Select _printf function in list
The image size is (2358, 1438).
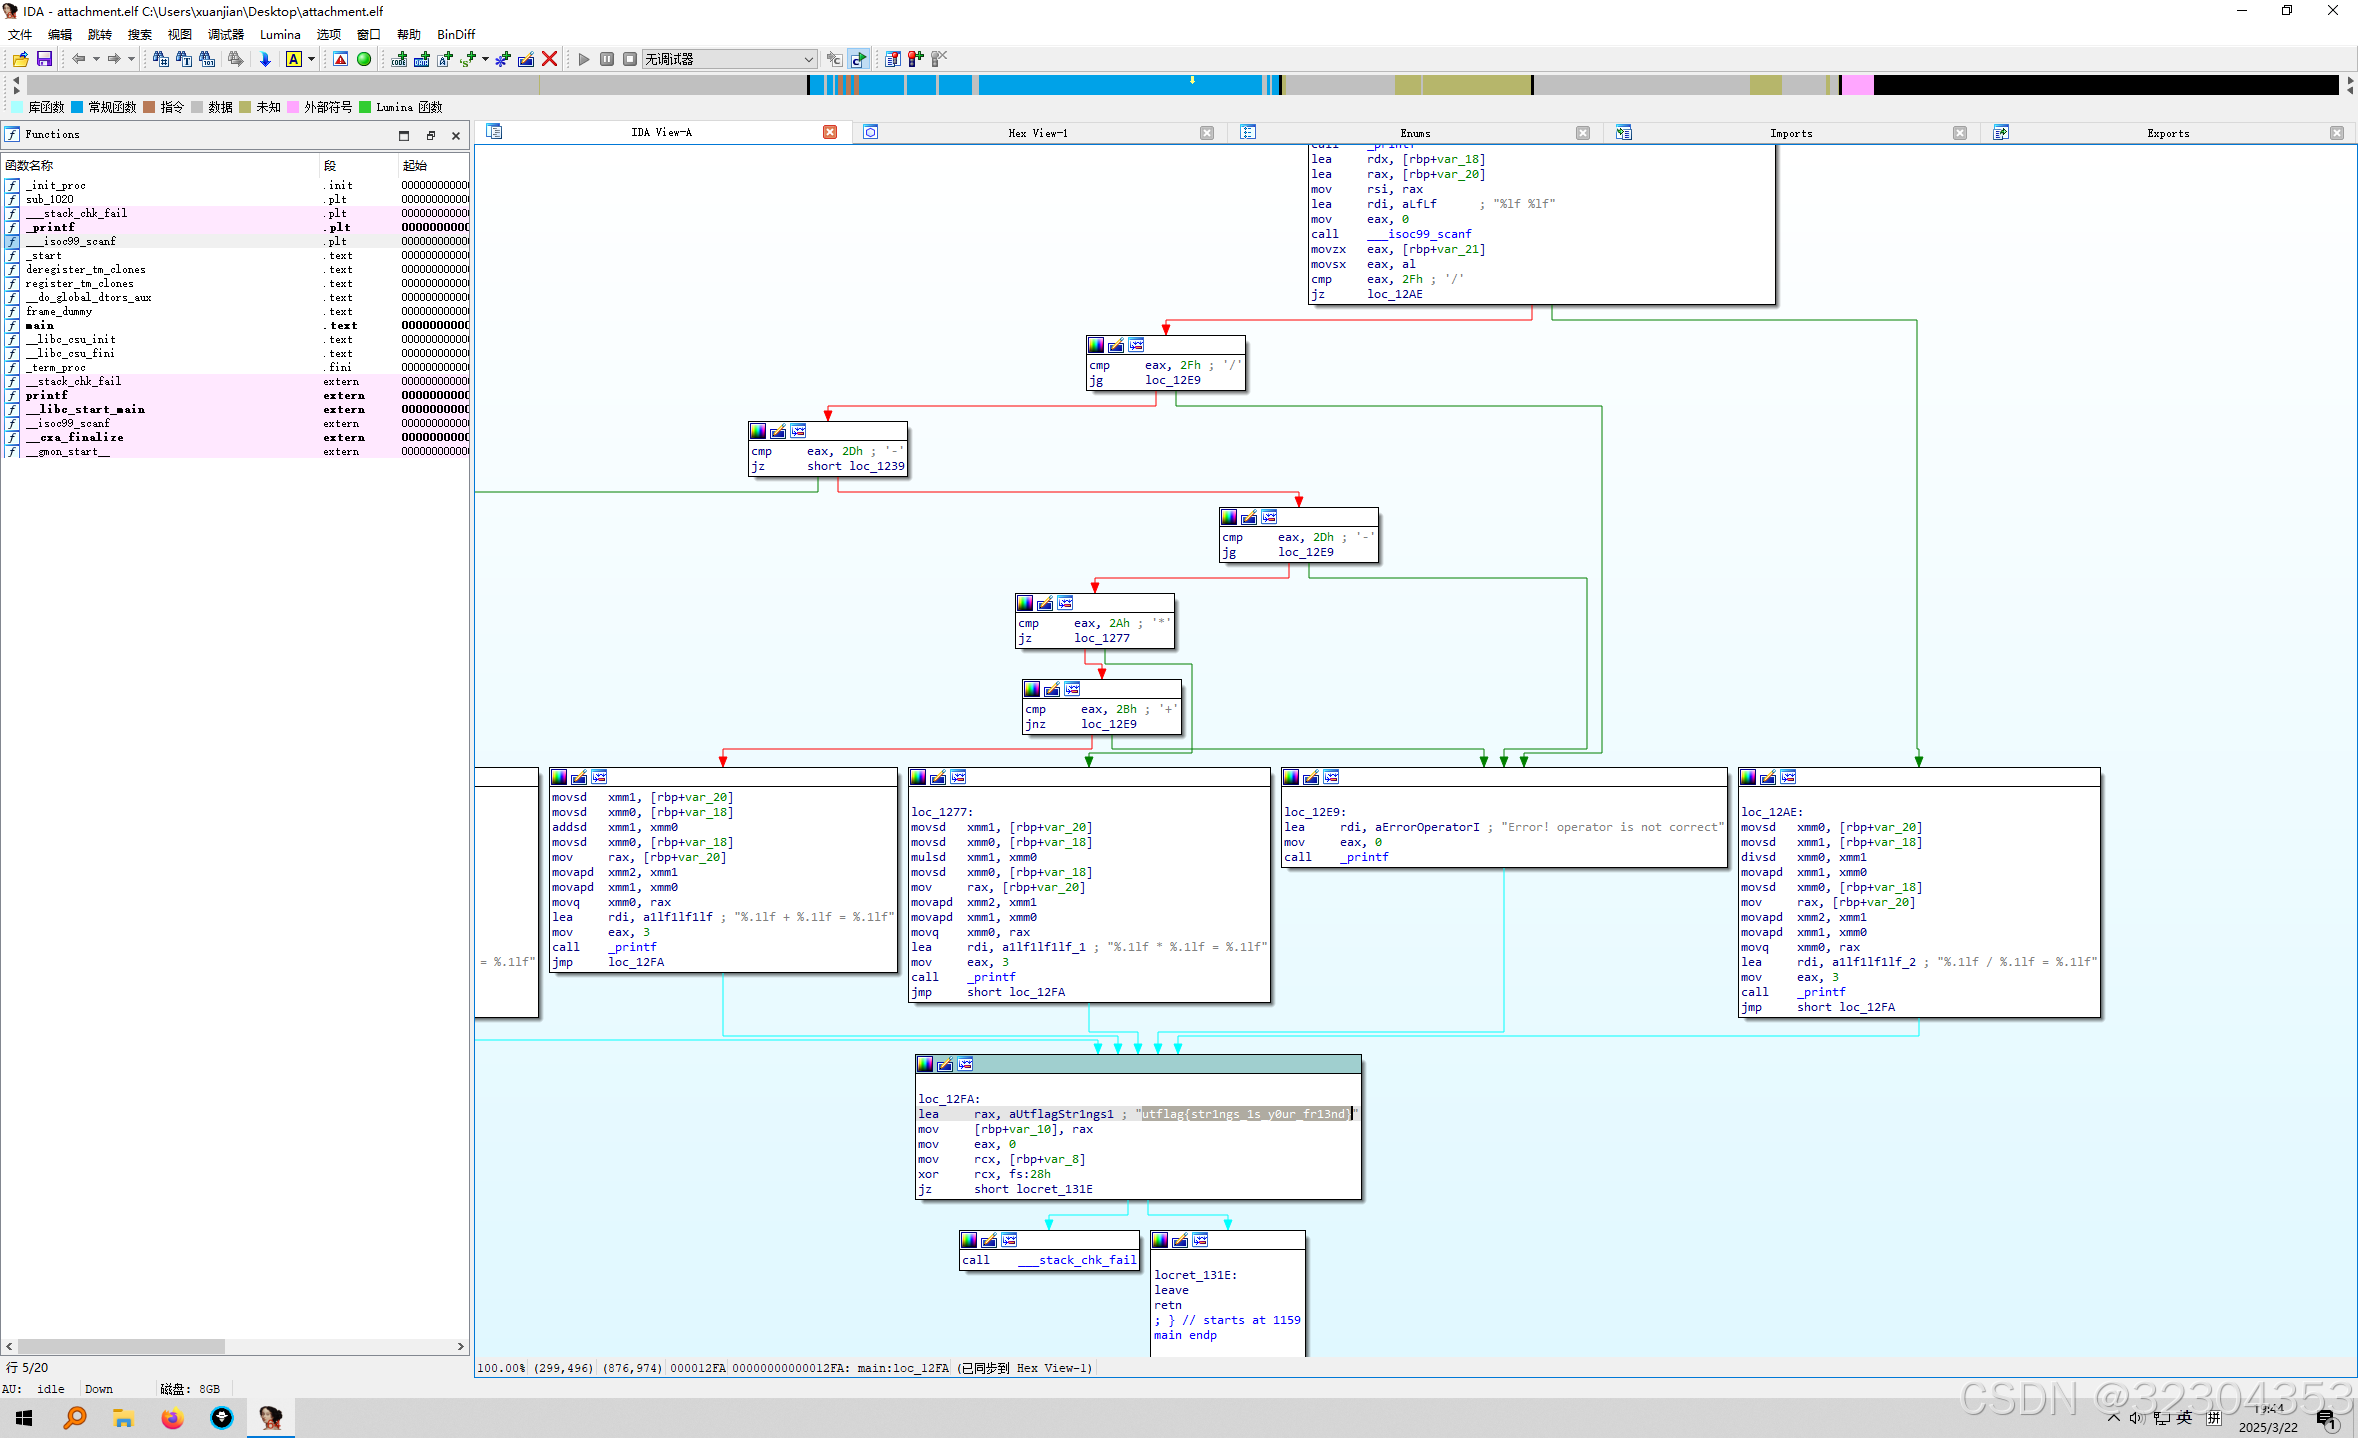click(x=50, y=227)
